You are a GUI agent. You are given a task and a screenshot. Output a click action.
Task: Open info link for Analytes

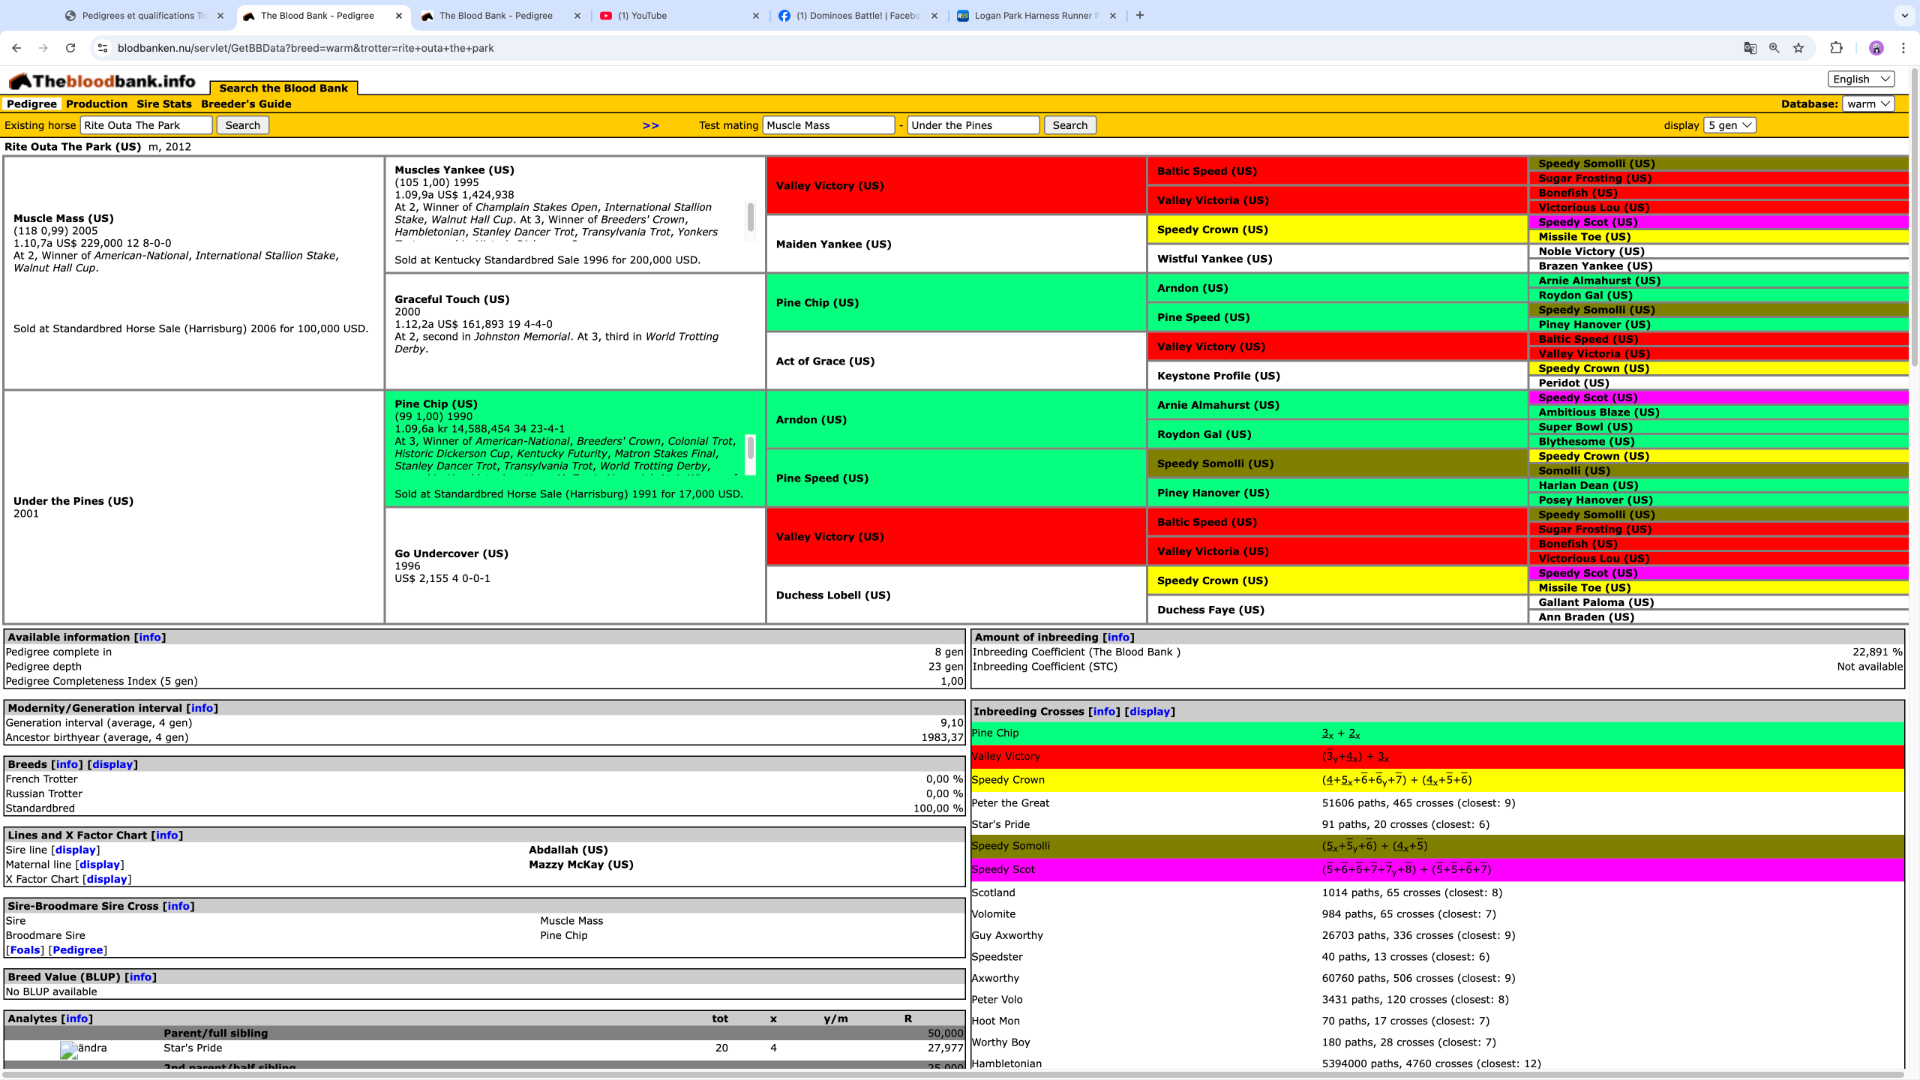tap(76, 1019)
